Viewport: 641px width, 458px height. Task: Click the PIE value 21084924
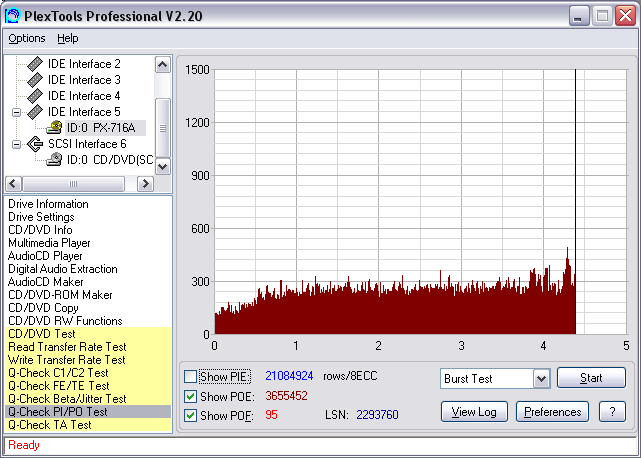coord(289,376)
